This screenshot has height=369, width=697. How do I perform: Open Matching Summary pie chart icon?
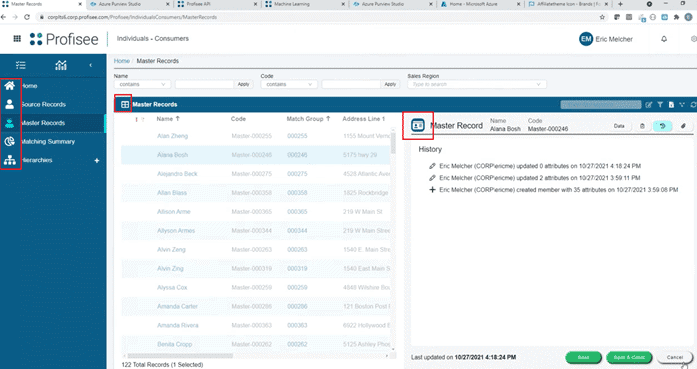point(9,141)
